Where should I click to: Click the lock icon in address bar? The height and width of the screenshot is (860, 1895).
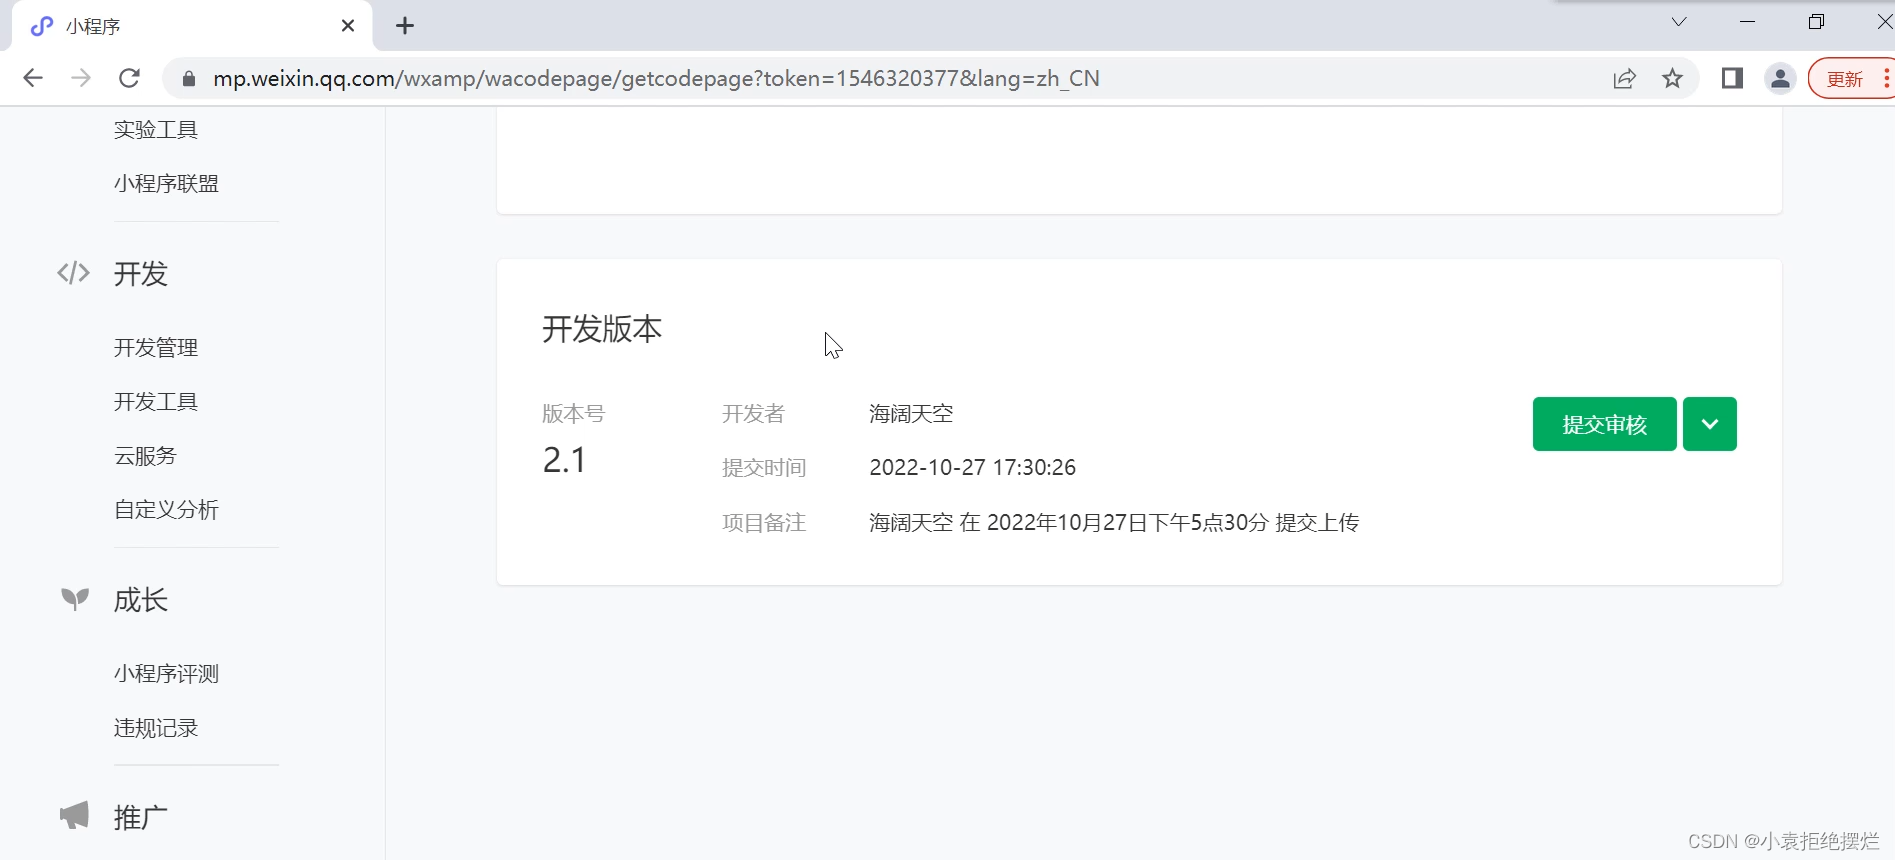[x=188, y=79]
